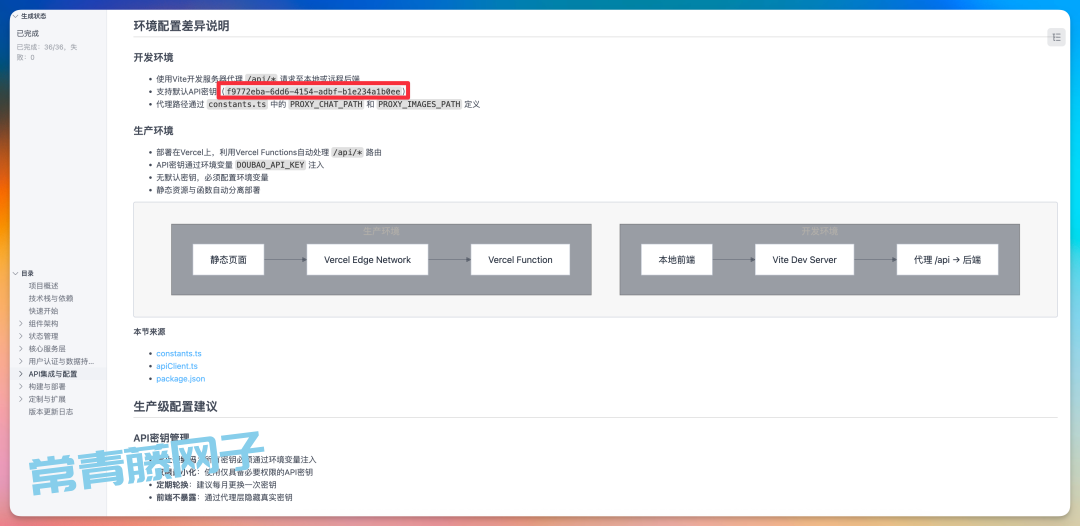The height and width of the screenshot is (526, 1080).
Task: Collapse the 目录 tree section
Action: click(16, 273)
